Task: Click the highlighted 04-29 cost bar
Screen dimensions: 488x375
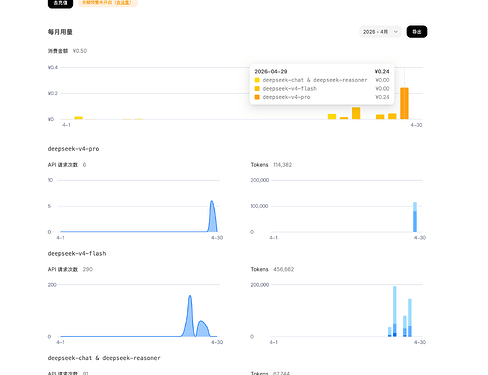Action: tap(404, 103)
